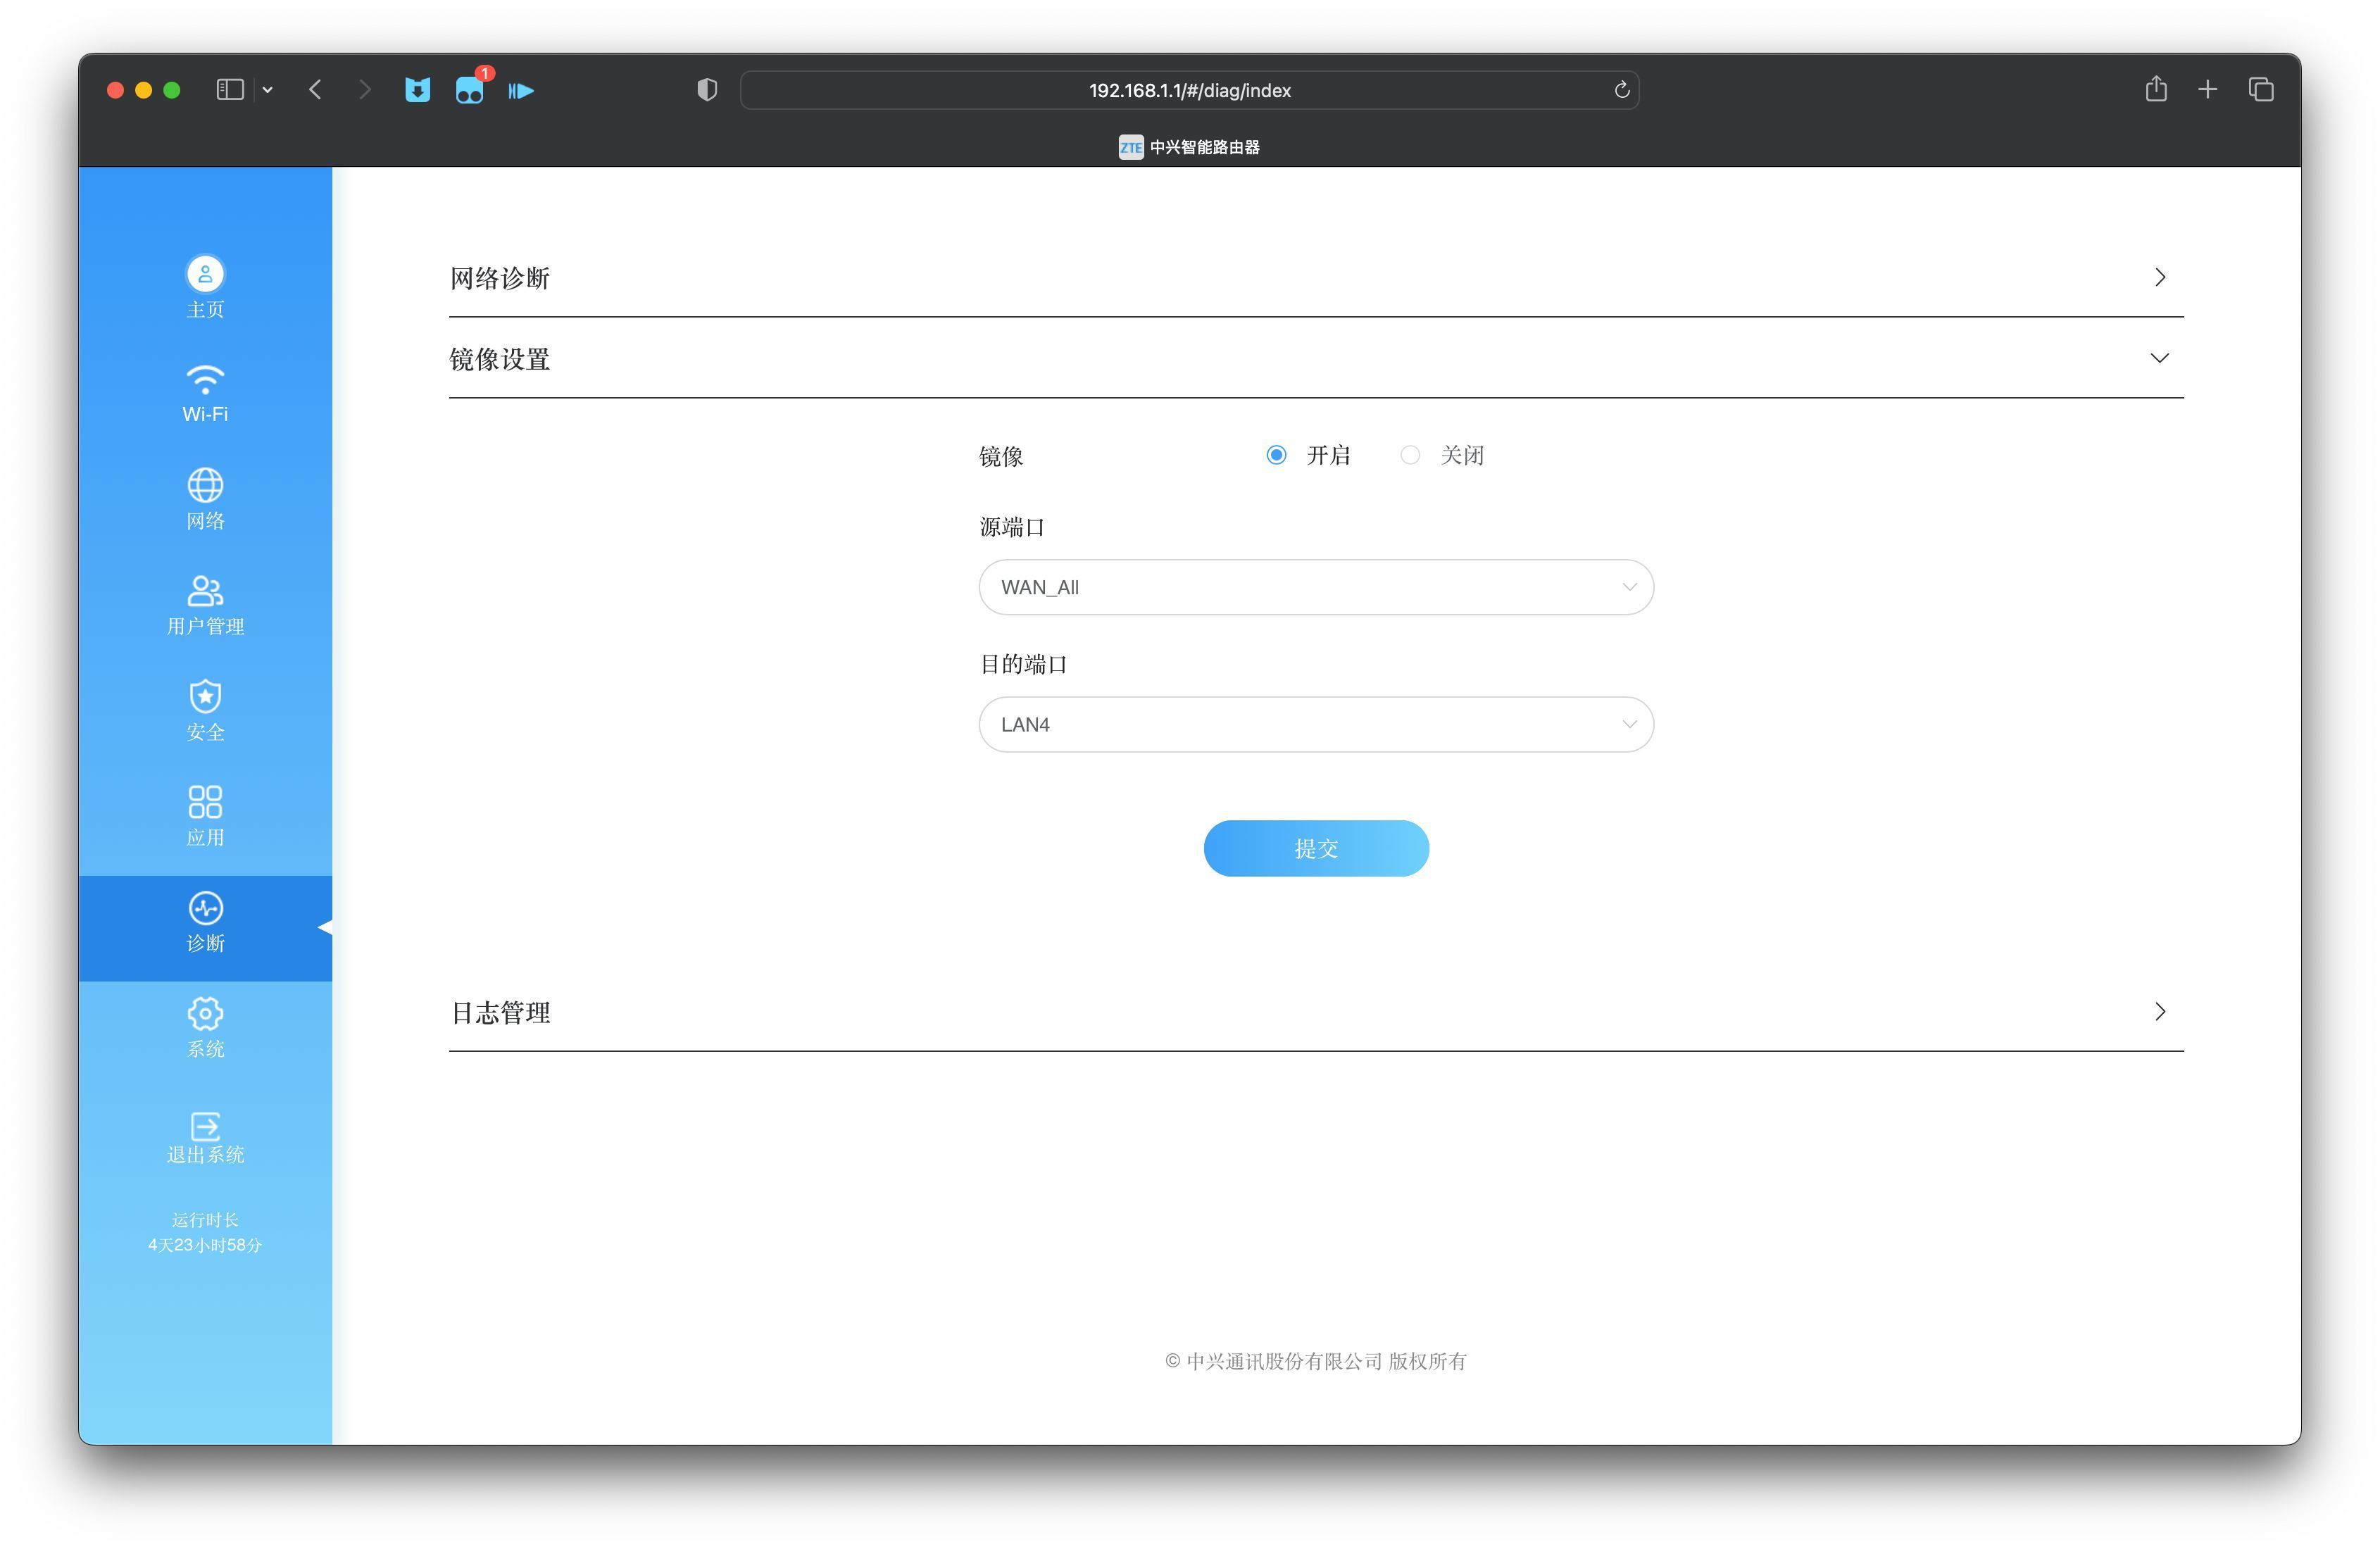Viewport: 2380px width, 1549px height.
Task: Click the 日志管理 section title
Action: [500, 1013]
